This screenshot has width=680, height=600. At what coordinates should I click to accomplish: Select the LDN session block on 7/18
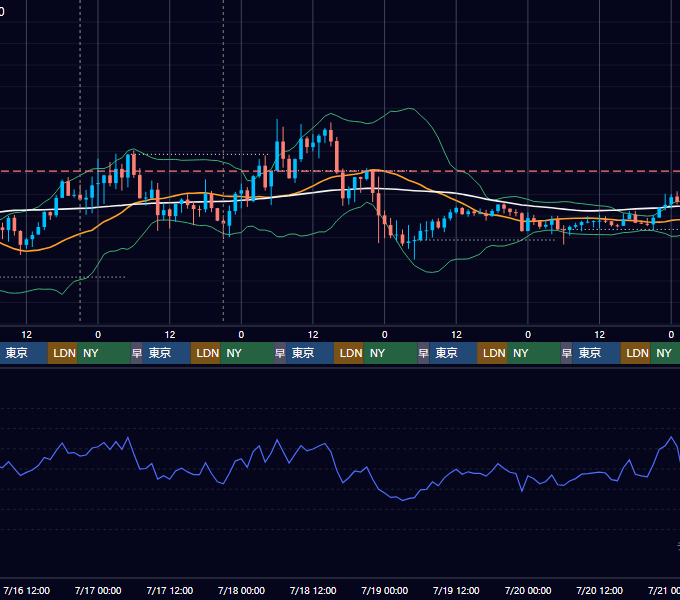[x=349, y=353]
